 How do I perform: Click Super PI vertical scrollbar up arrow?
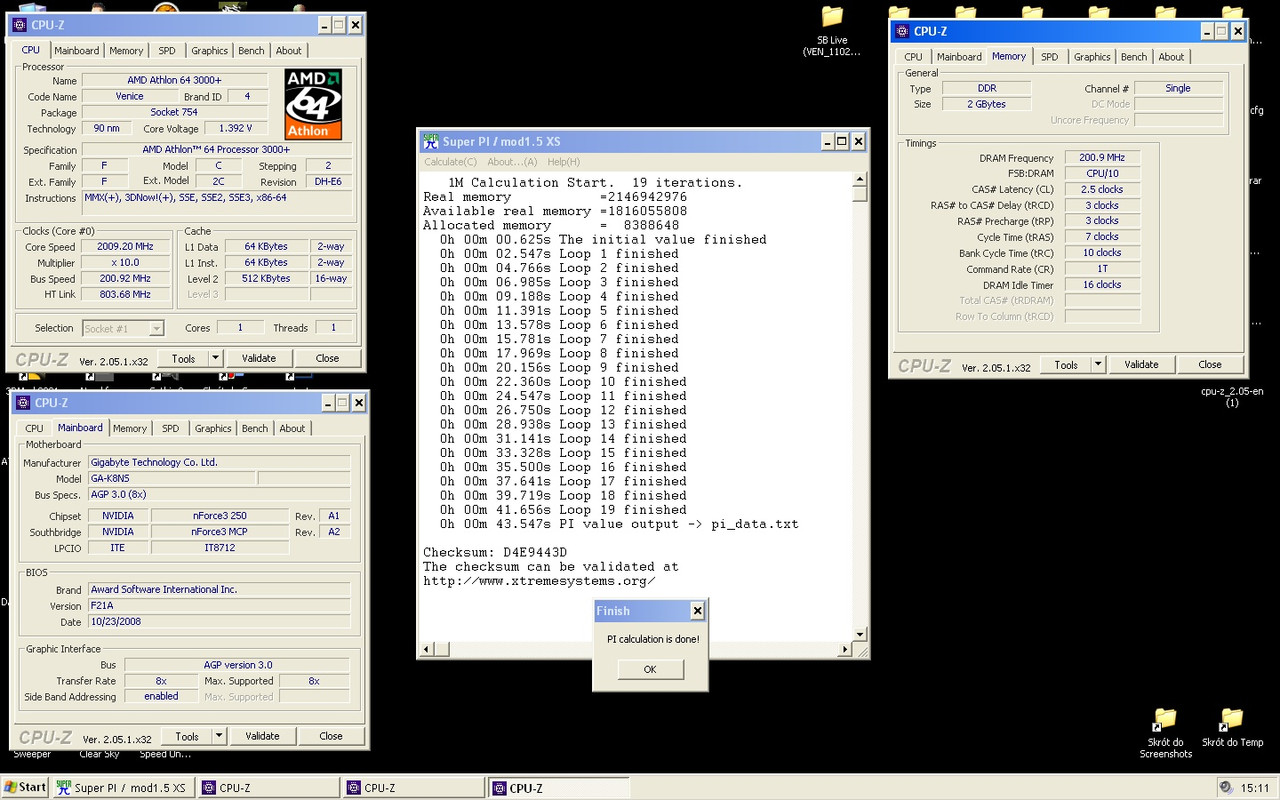coord(860,179)
